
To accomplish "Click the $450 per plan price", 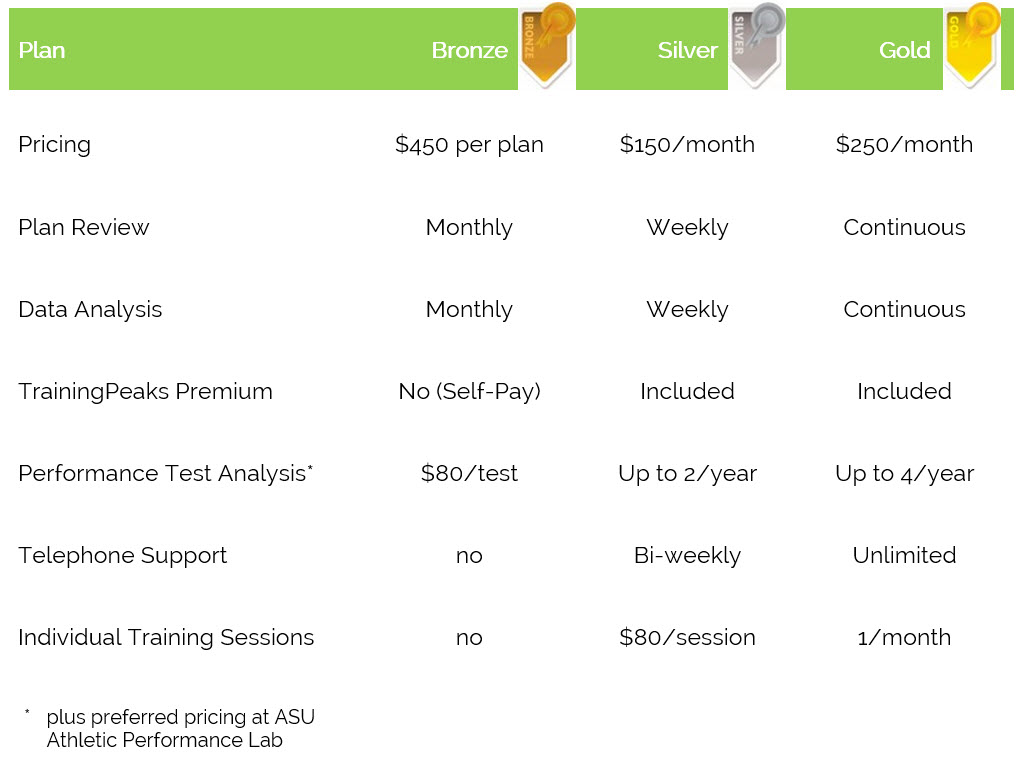I will click(x=469, y=145).
